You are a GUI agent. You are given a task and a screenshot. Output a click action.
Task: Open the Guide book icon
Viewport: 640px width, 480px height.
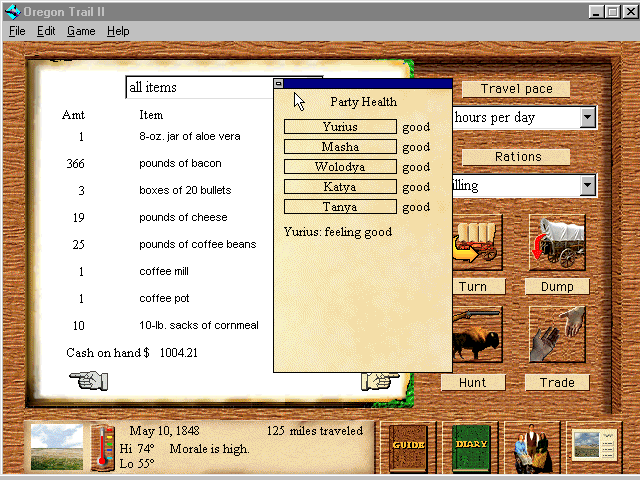click(408, 448)
